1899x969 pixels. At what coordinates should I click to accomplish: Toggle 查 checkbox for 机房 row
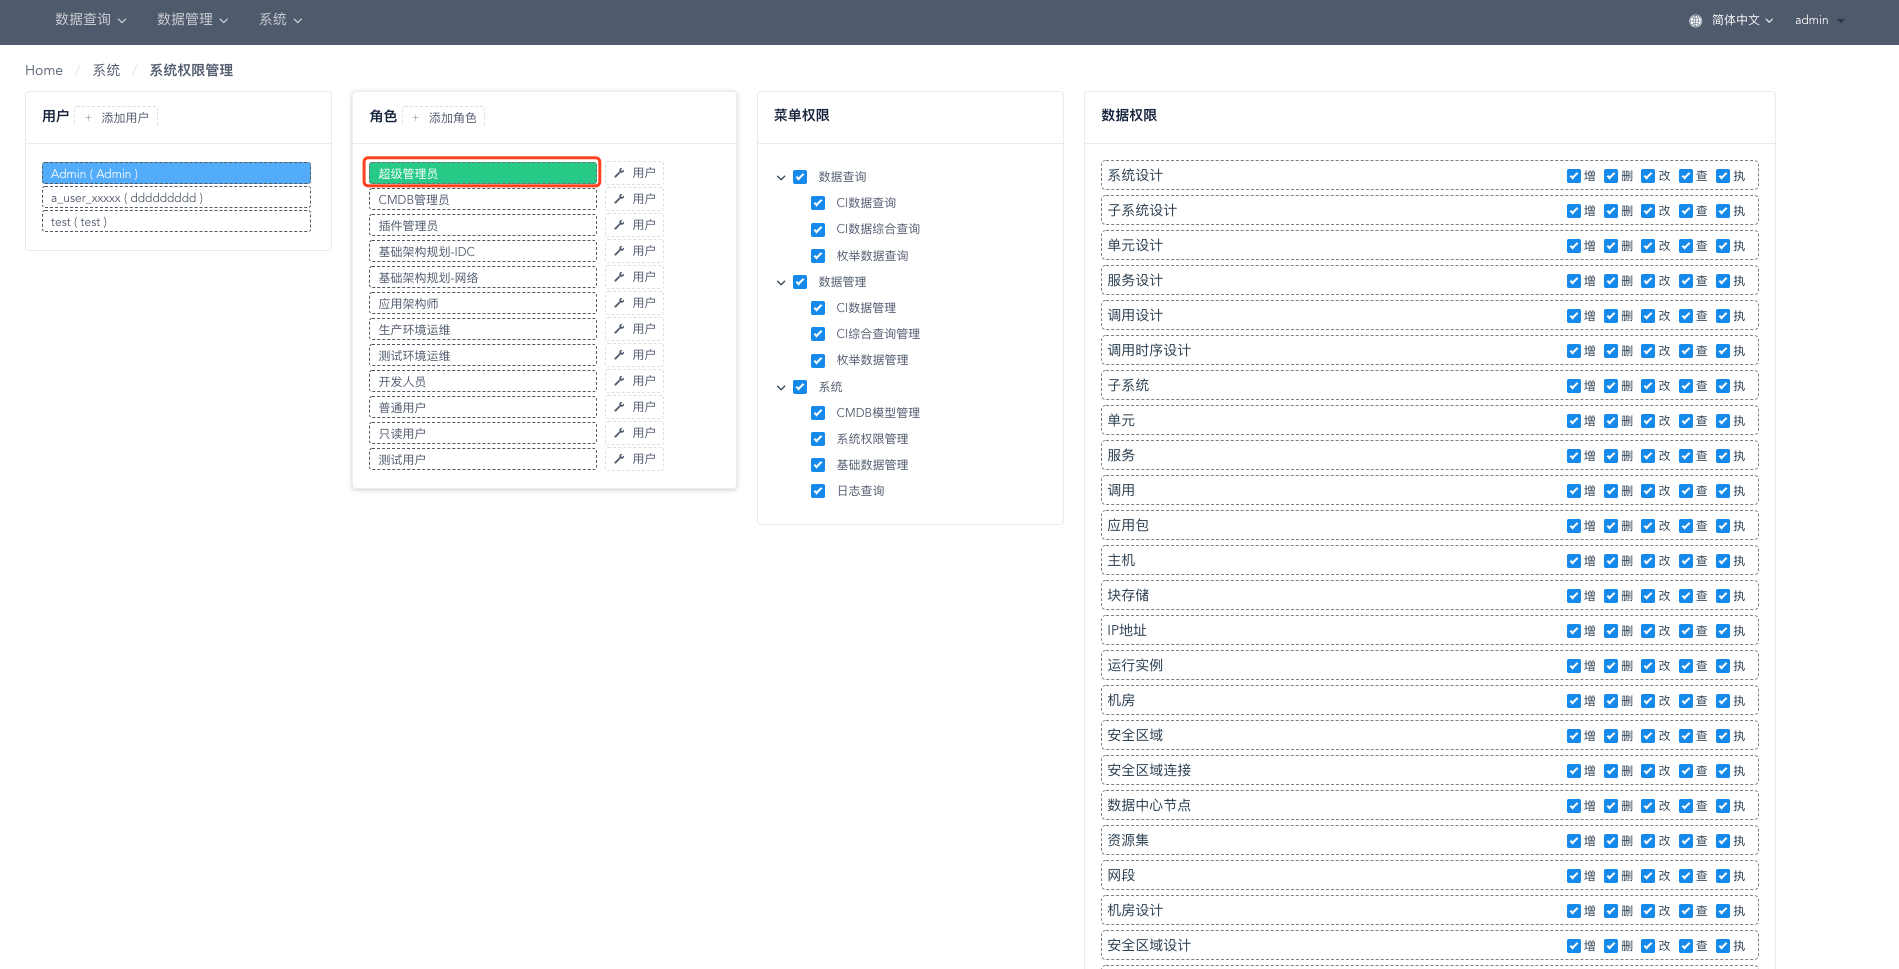click(x=1686, y=701)
